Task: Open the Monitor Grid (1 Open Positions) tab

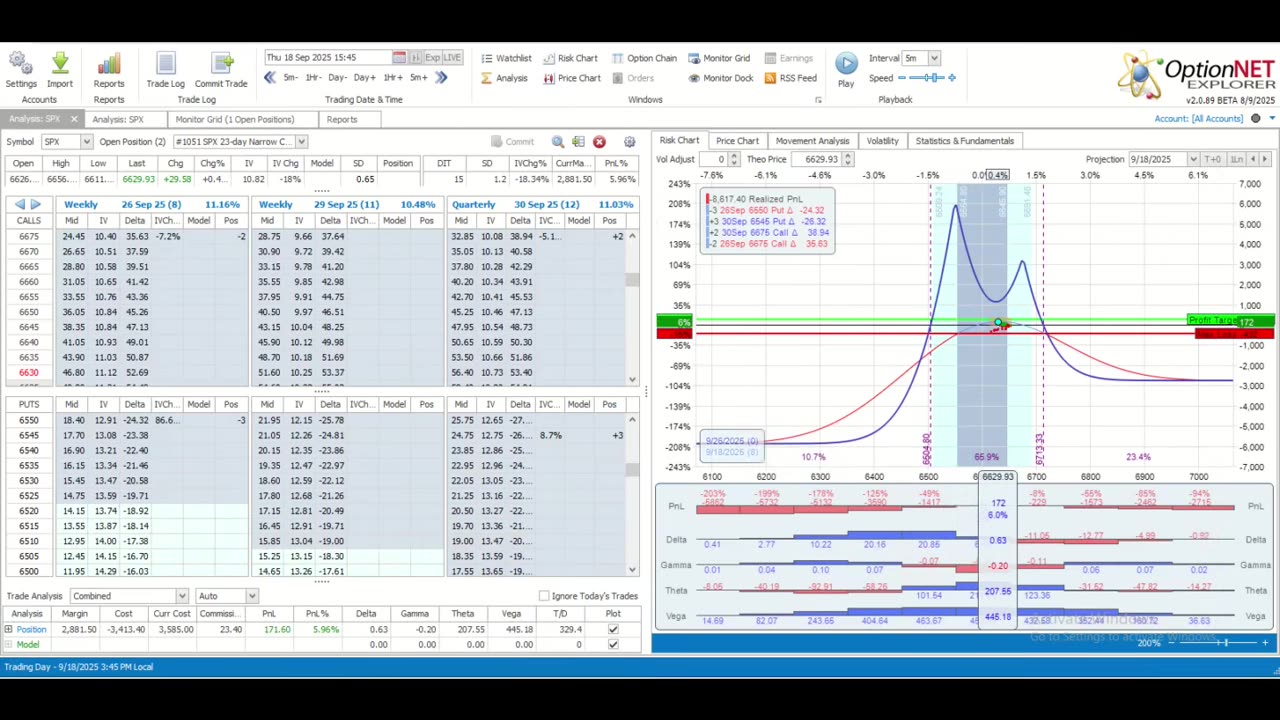Action: pyautogui.click(x=235, y=120)
